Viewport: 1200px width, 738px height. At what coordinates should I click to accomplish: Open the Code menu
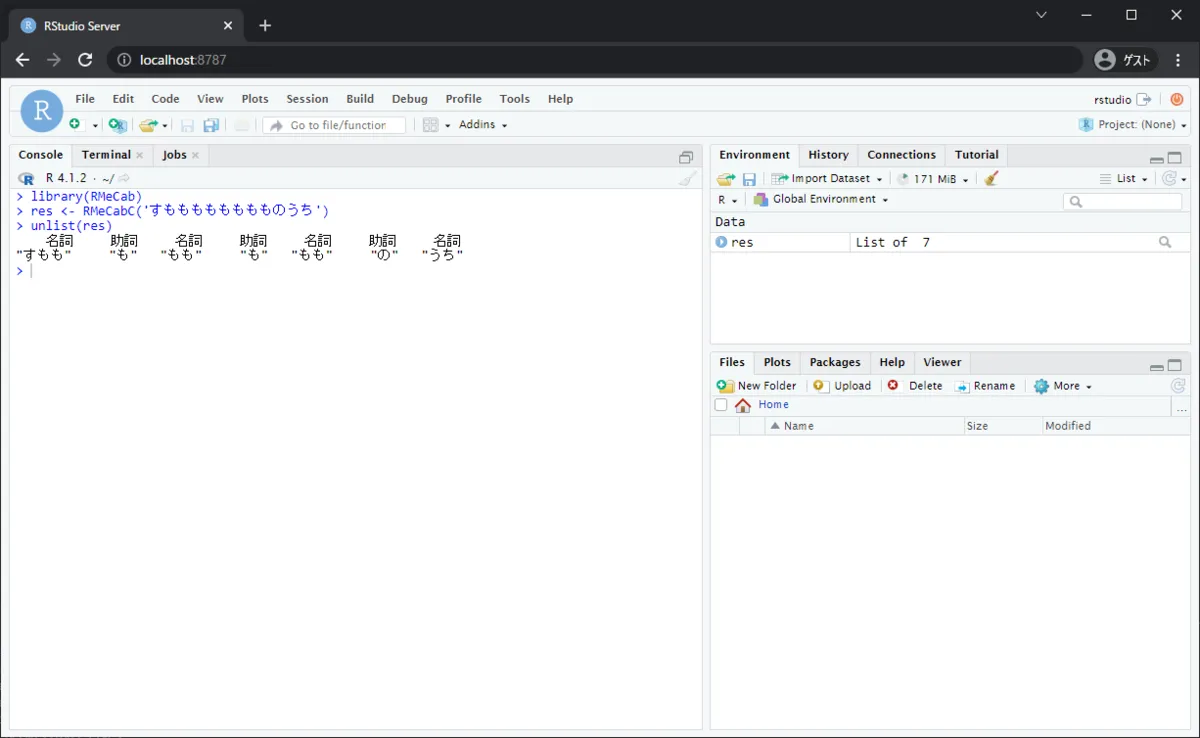pos(165,99)
